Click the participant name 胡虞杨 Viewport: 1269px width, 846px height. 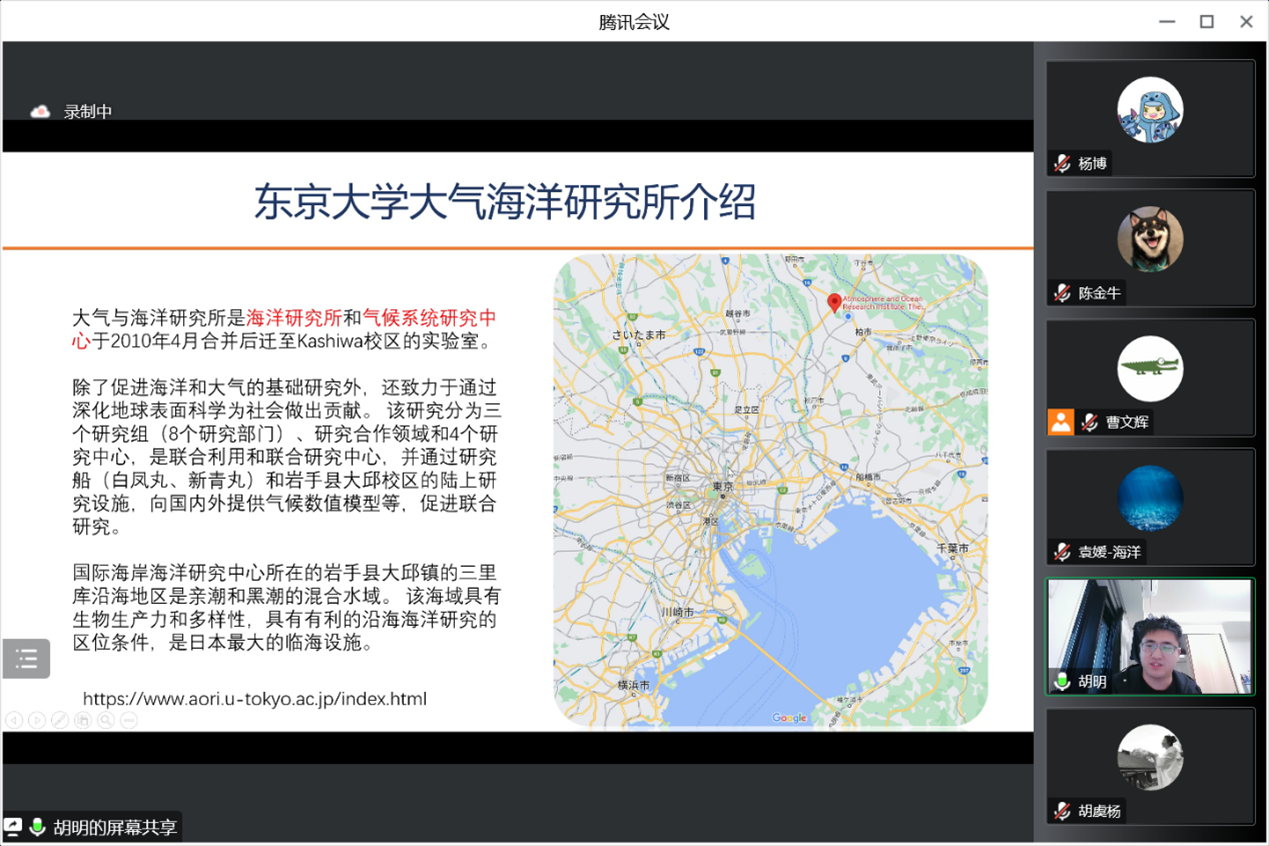(1100, 811)
